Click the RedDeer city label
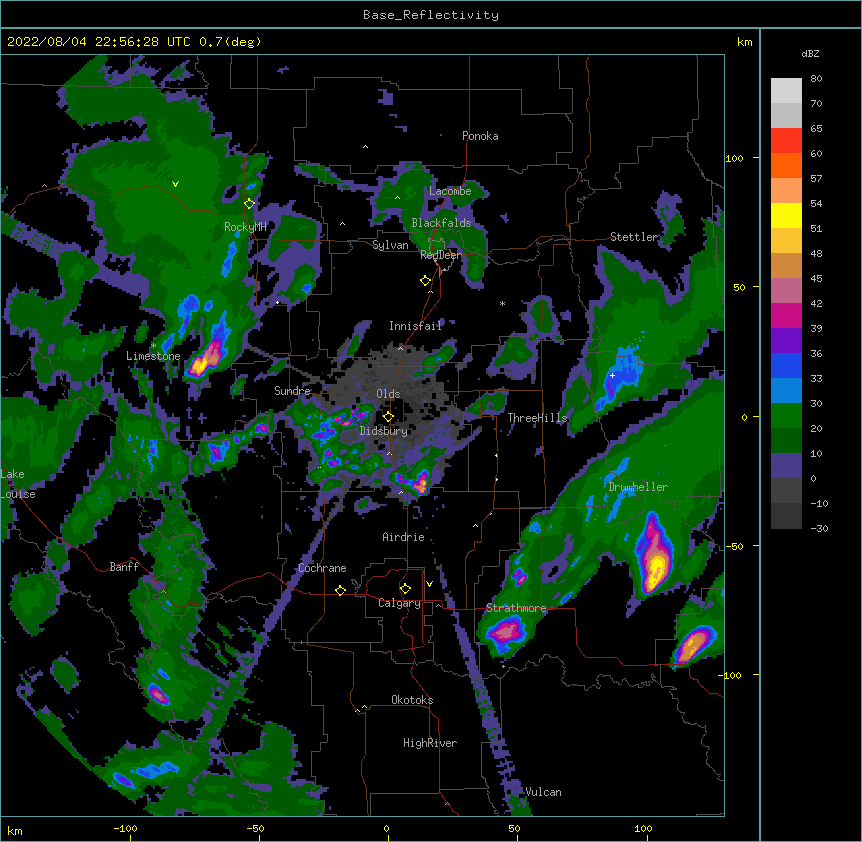This screenshot has height=842, width=862. pyautogui.click(x=441, y=255)
